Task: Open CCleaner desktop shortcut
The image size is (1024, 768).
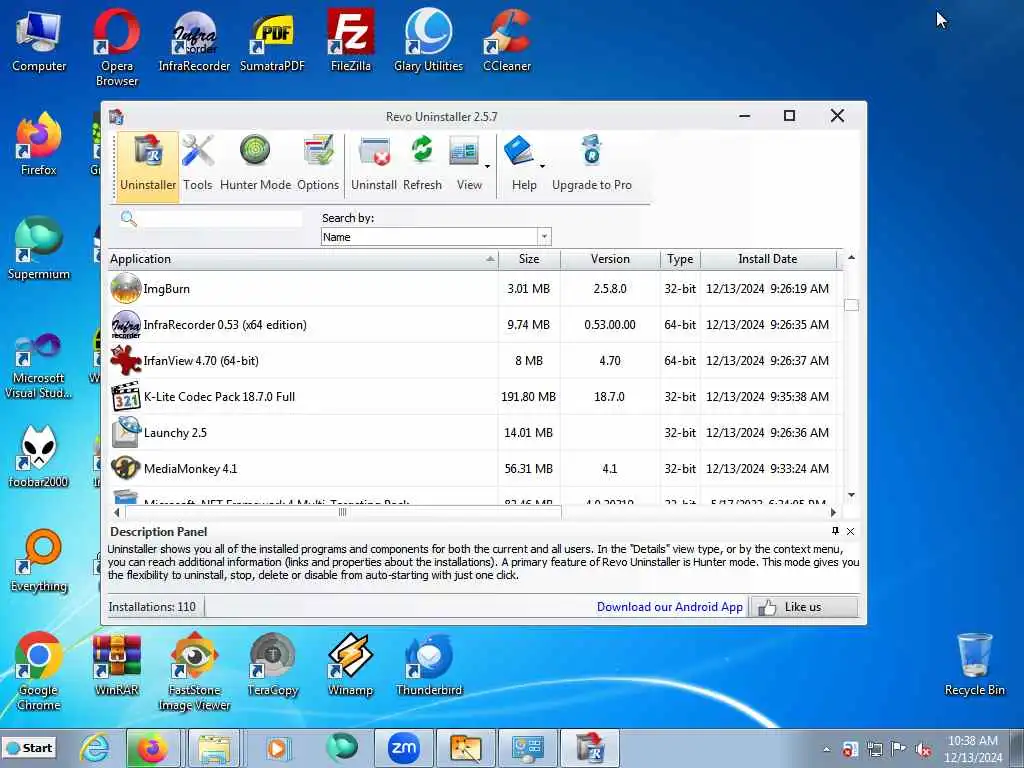Action: [x=507, y=40]
